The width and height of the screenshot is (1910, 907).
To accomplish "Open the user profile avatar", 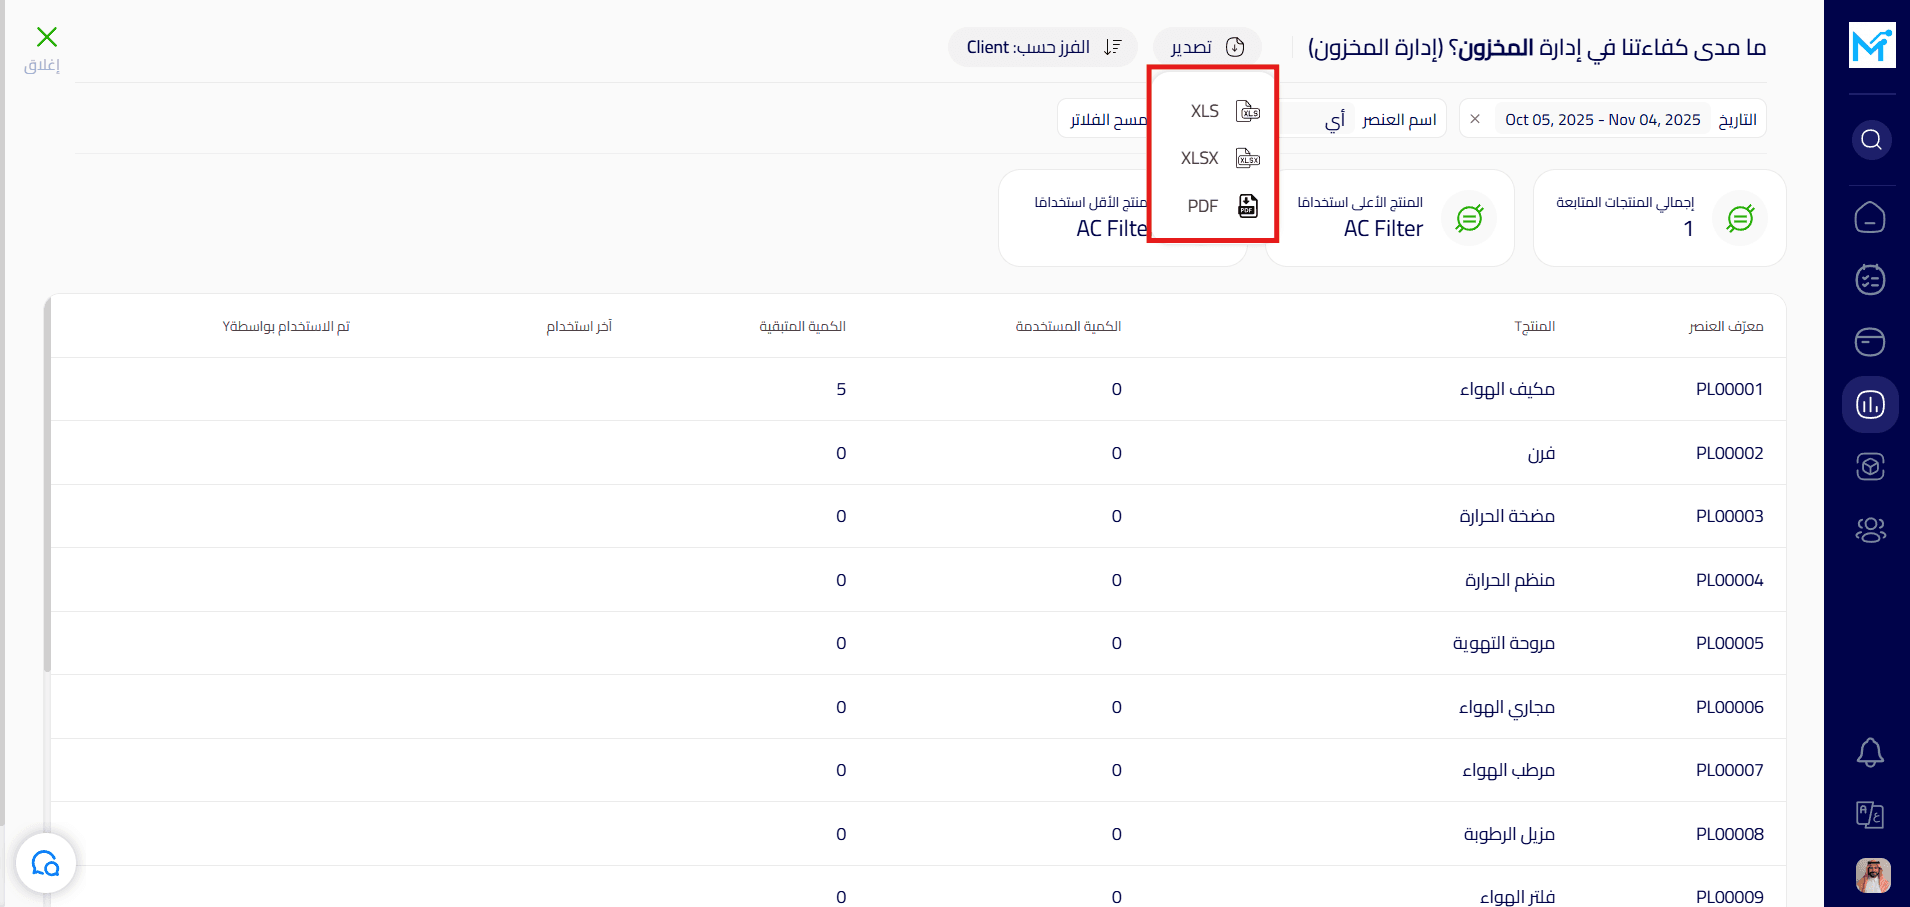I will point(1872,876).
